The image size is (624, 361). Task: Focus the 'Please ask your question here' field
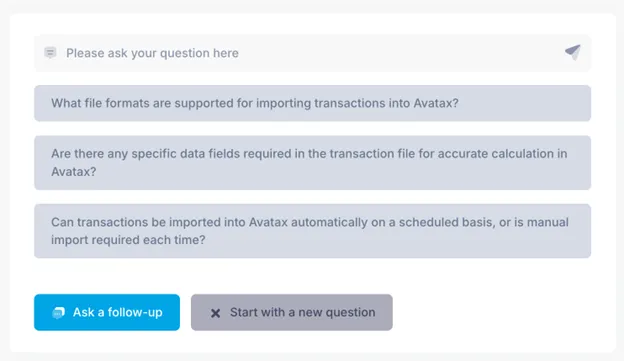click(x=312, y=53)
